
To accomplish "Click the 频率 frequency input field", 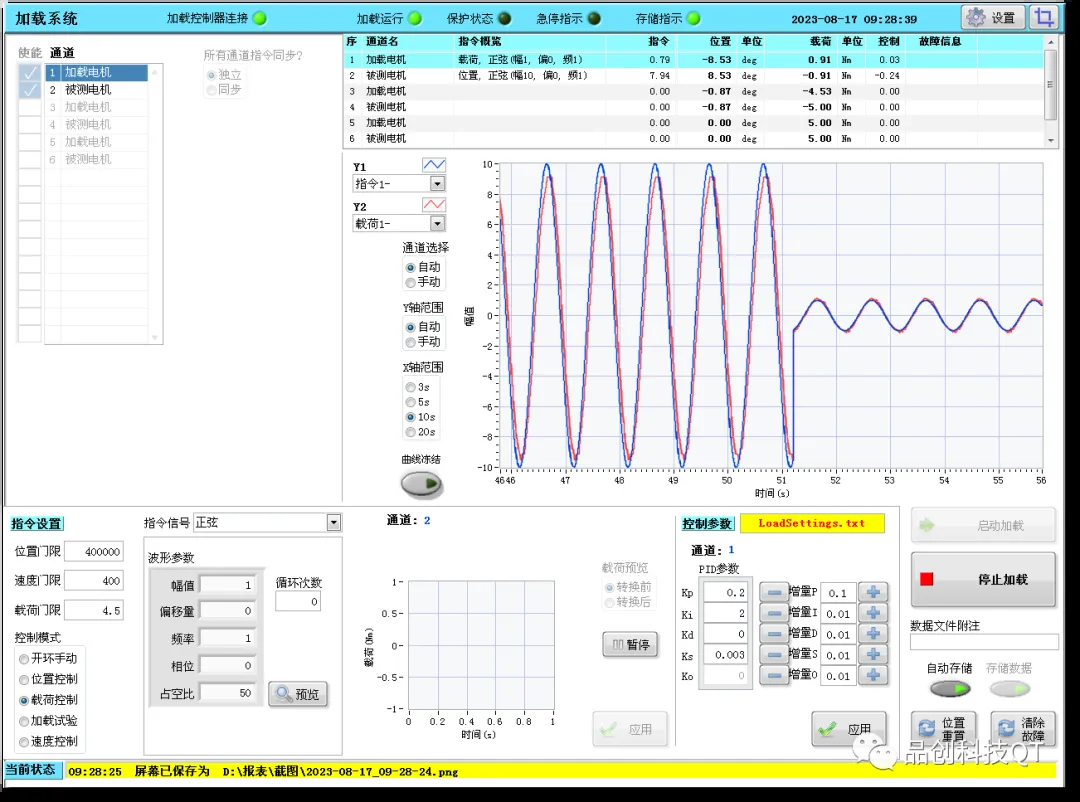I will 227,639.
